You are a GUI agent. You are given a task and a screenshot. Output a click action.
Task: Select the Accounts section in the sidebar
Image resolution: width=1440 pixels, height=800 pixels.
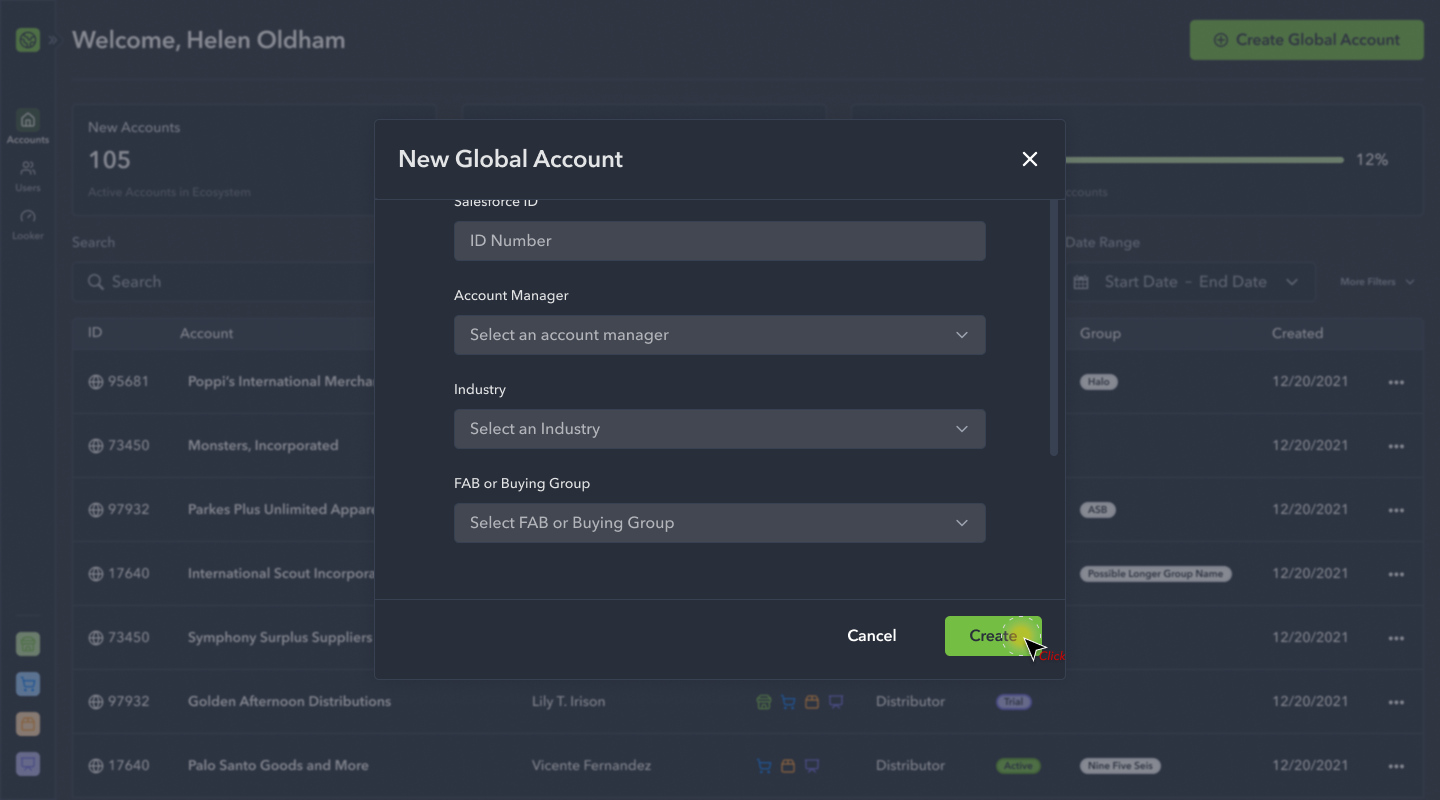[27, 121]
